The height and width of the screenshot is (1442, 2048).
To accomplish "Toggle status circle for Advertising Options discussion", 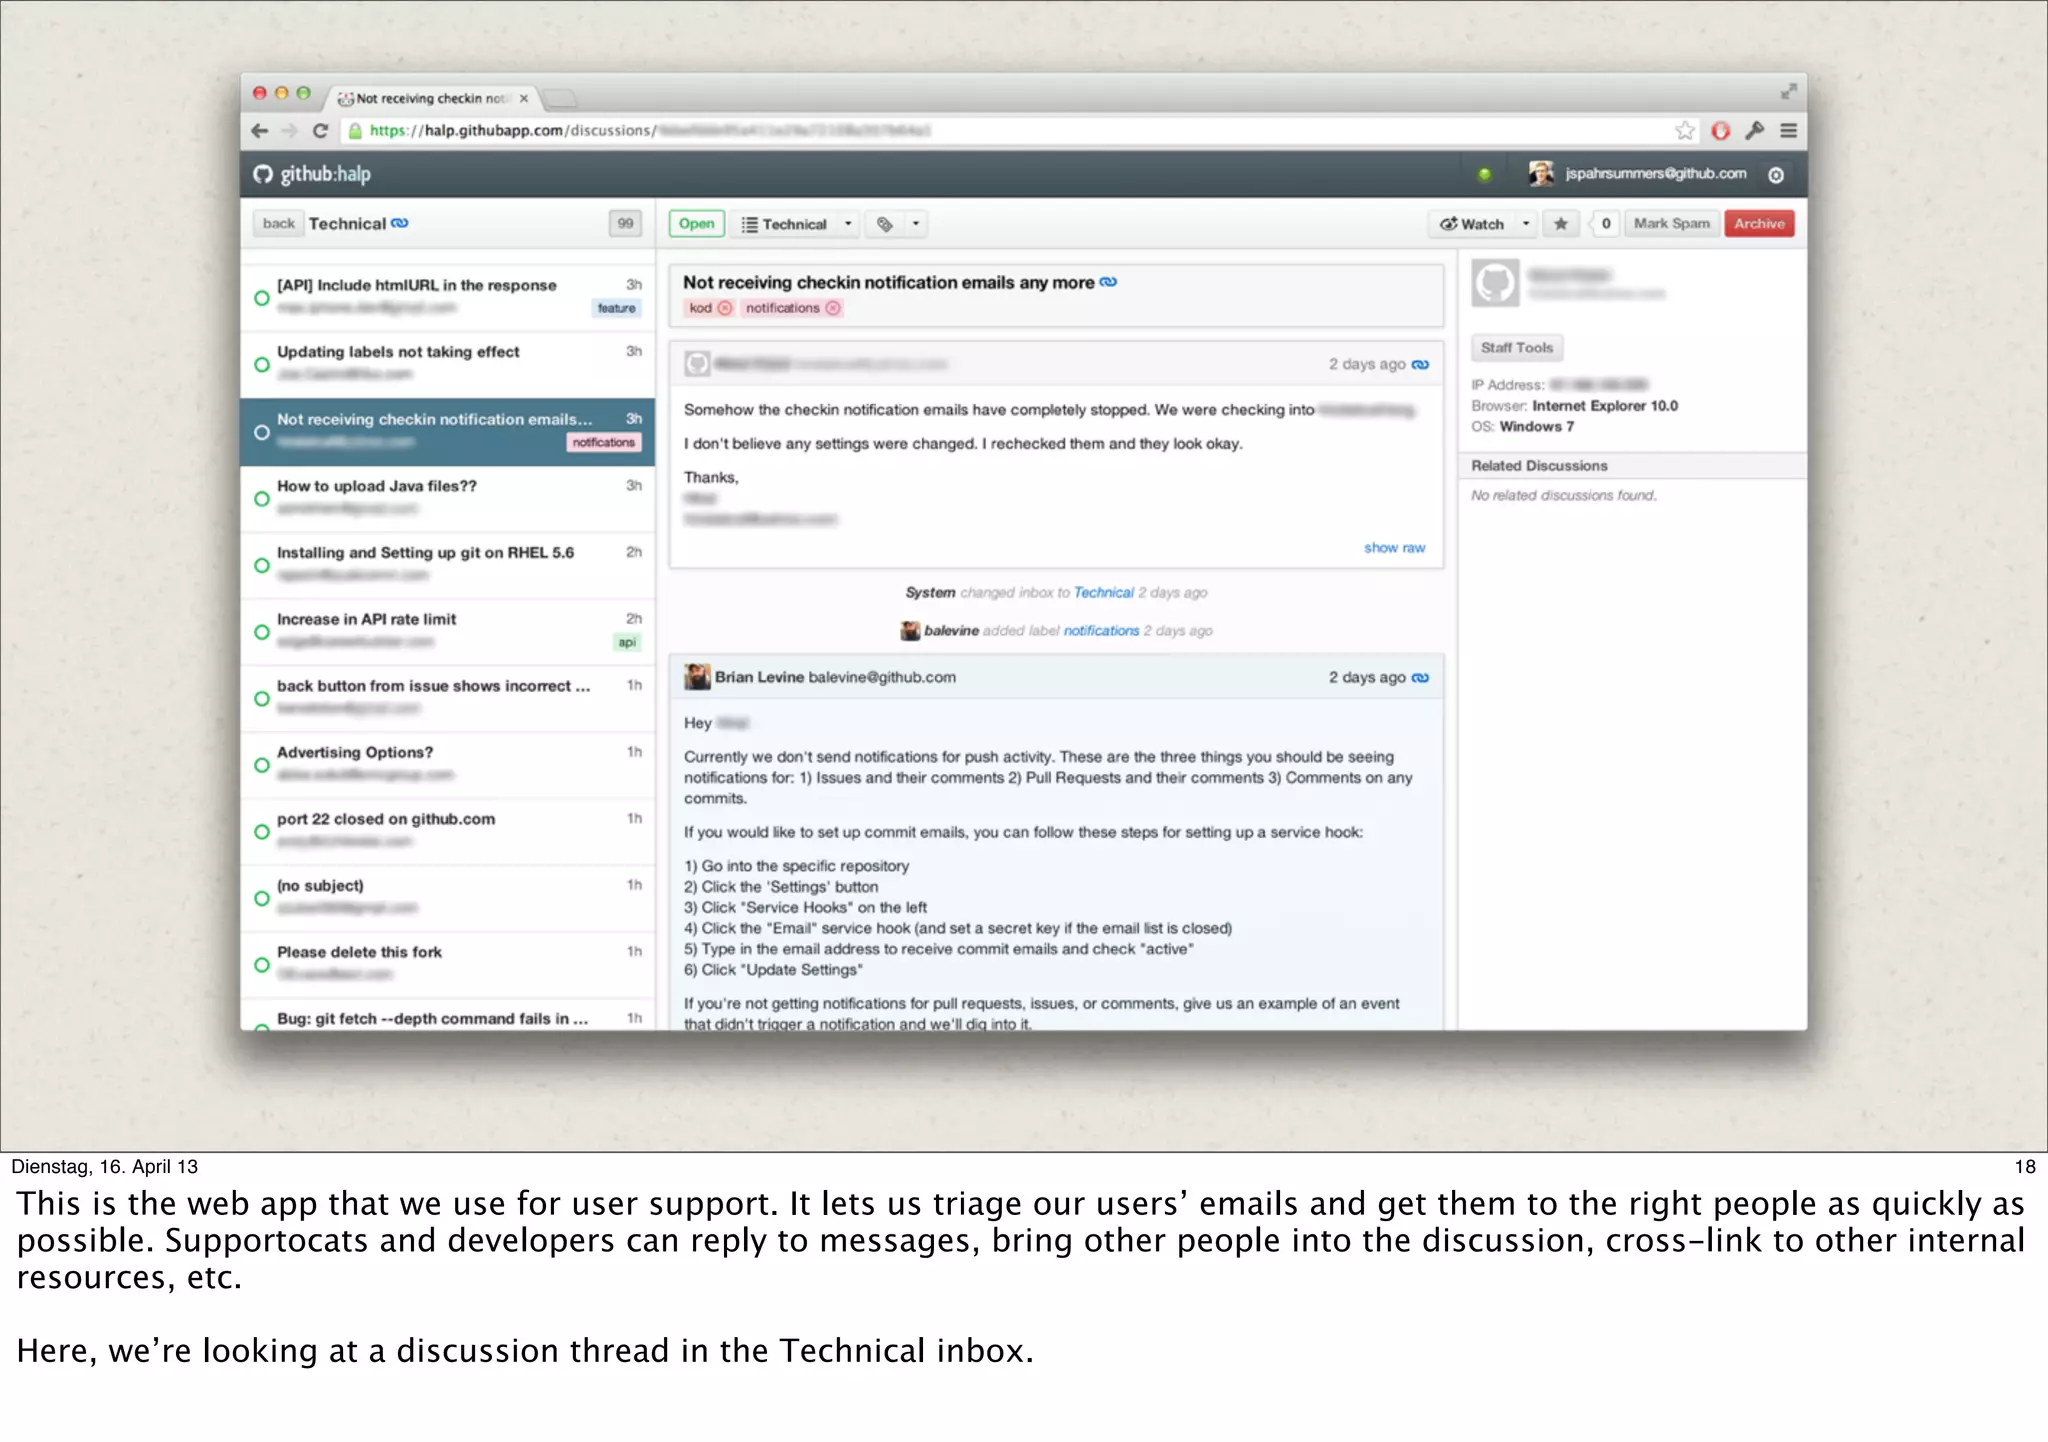I will pos(262,765).
